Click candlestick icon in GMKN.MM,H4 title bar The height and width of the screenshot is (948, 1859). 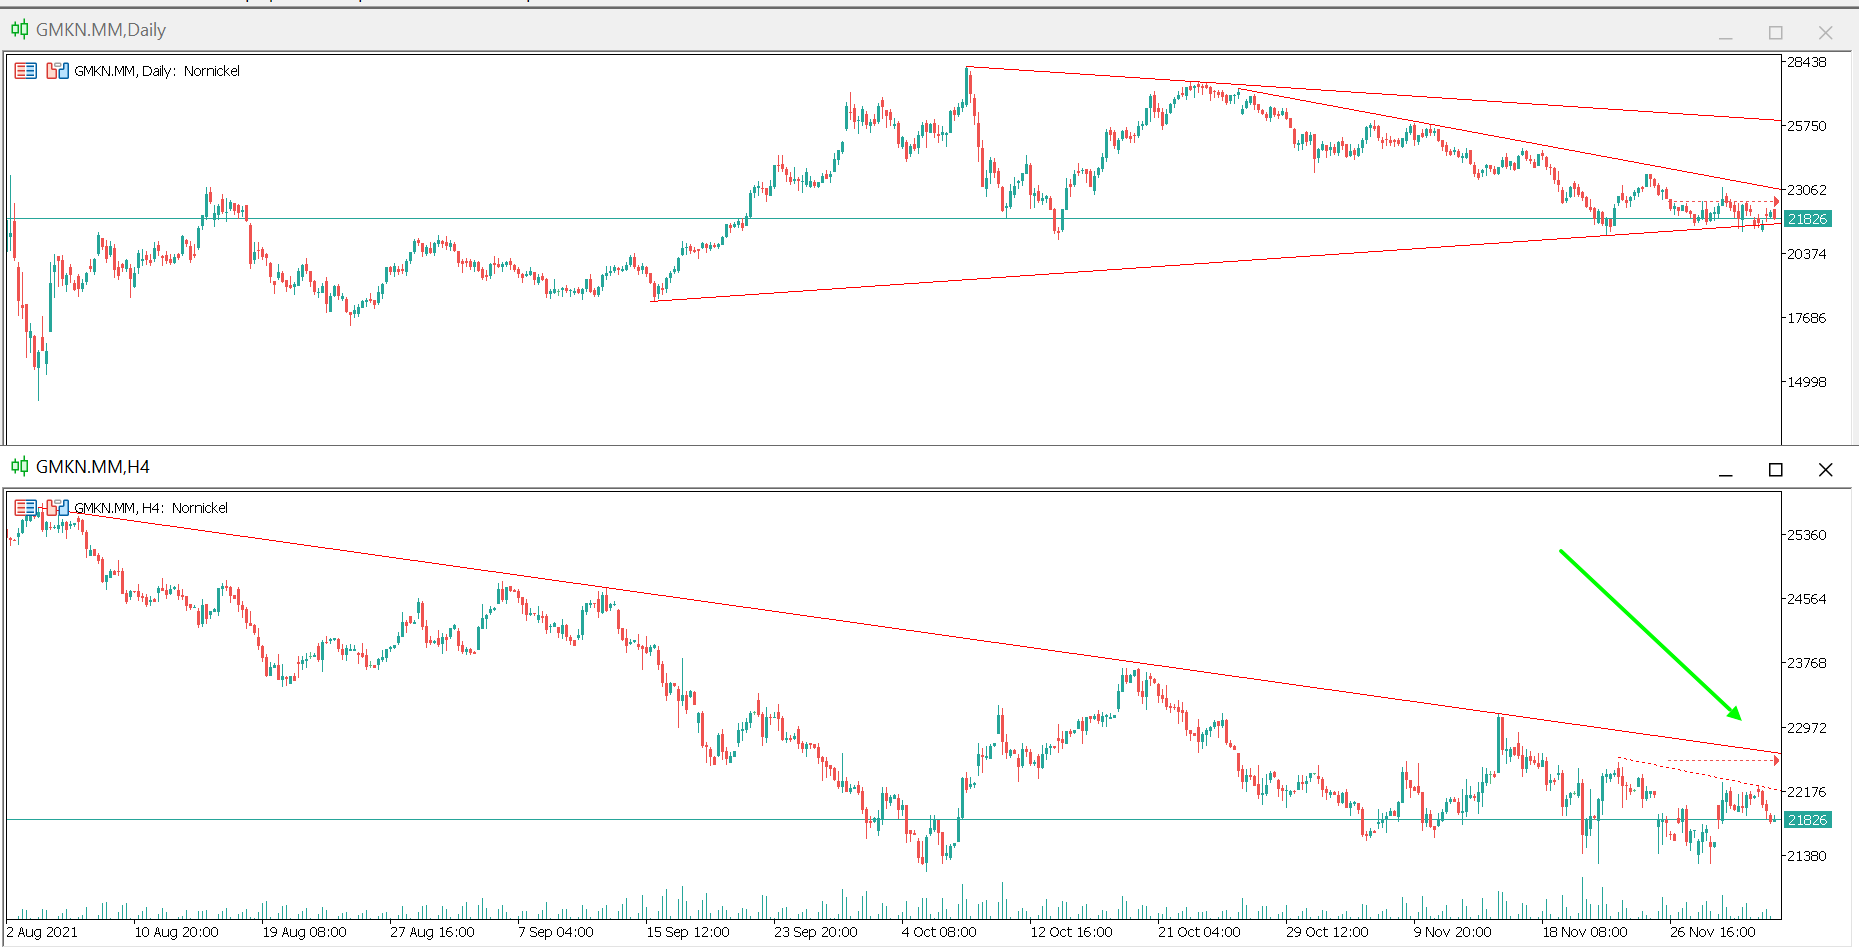20,466
